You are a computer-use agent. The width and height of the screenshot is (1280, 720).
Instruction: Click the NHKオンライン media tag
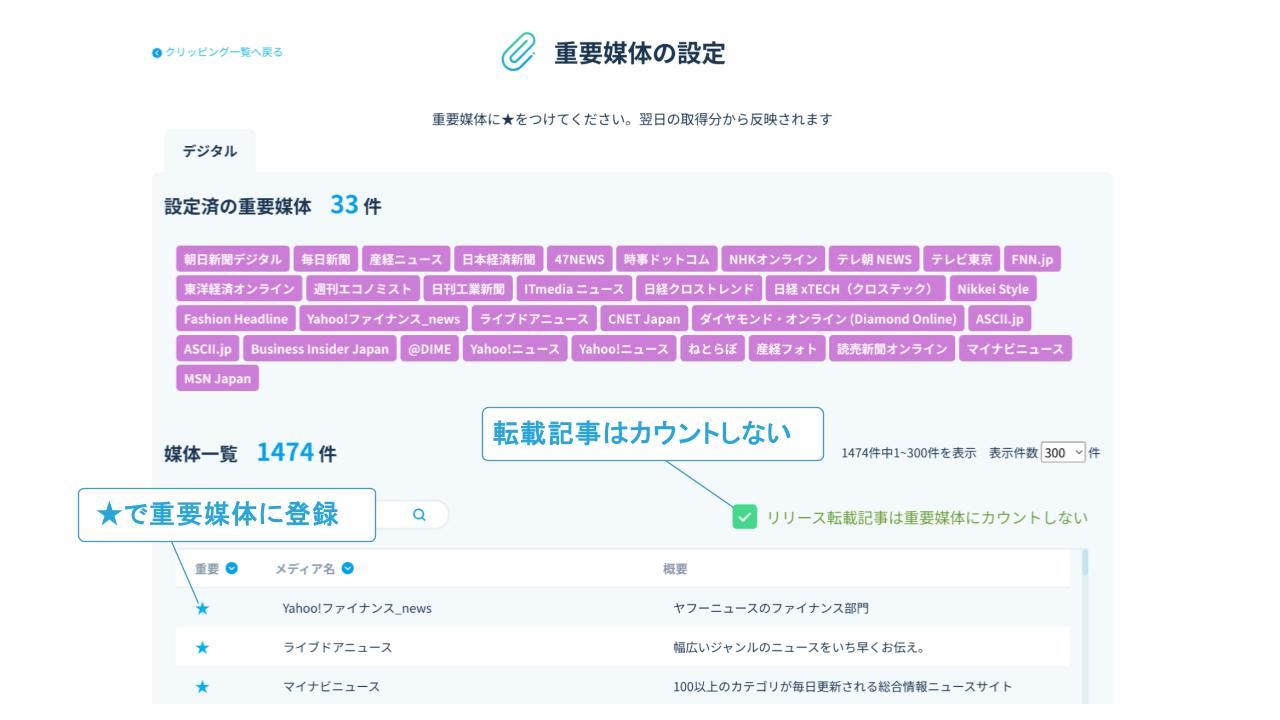(x=772, y=259)
